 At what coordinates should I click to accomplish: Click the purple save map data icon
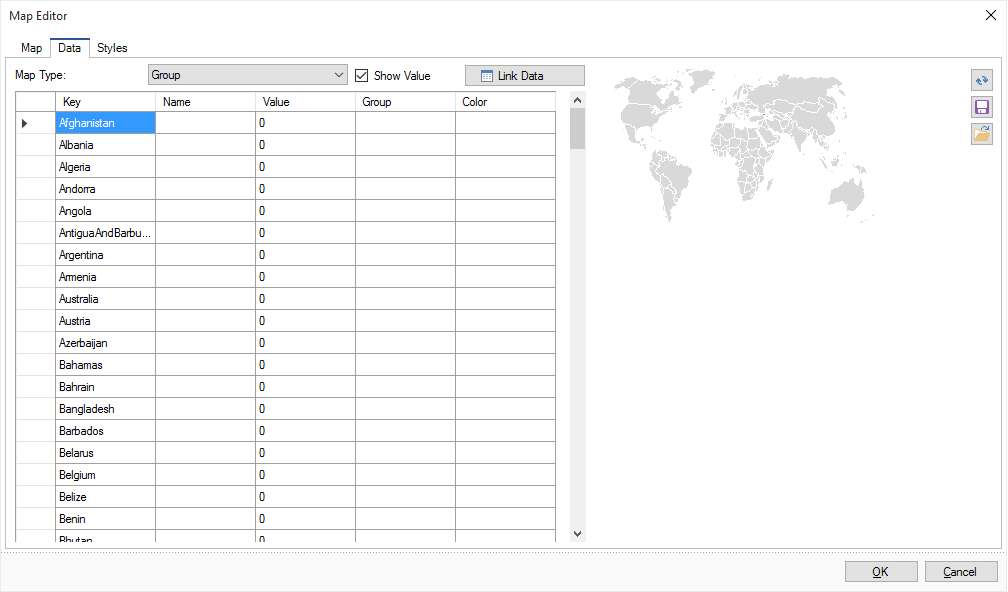pyautogui.click(x=981, y=107)
